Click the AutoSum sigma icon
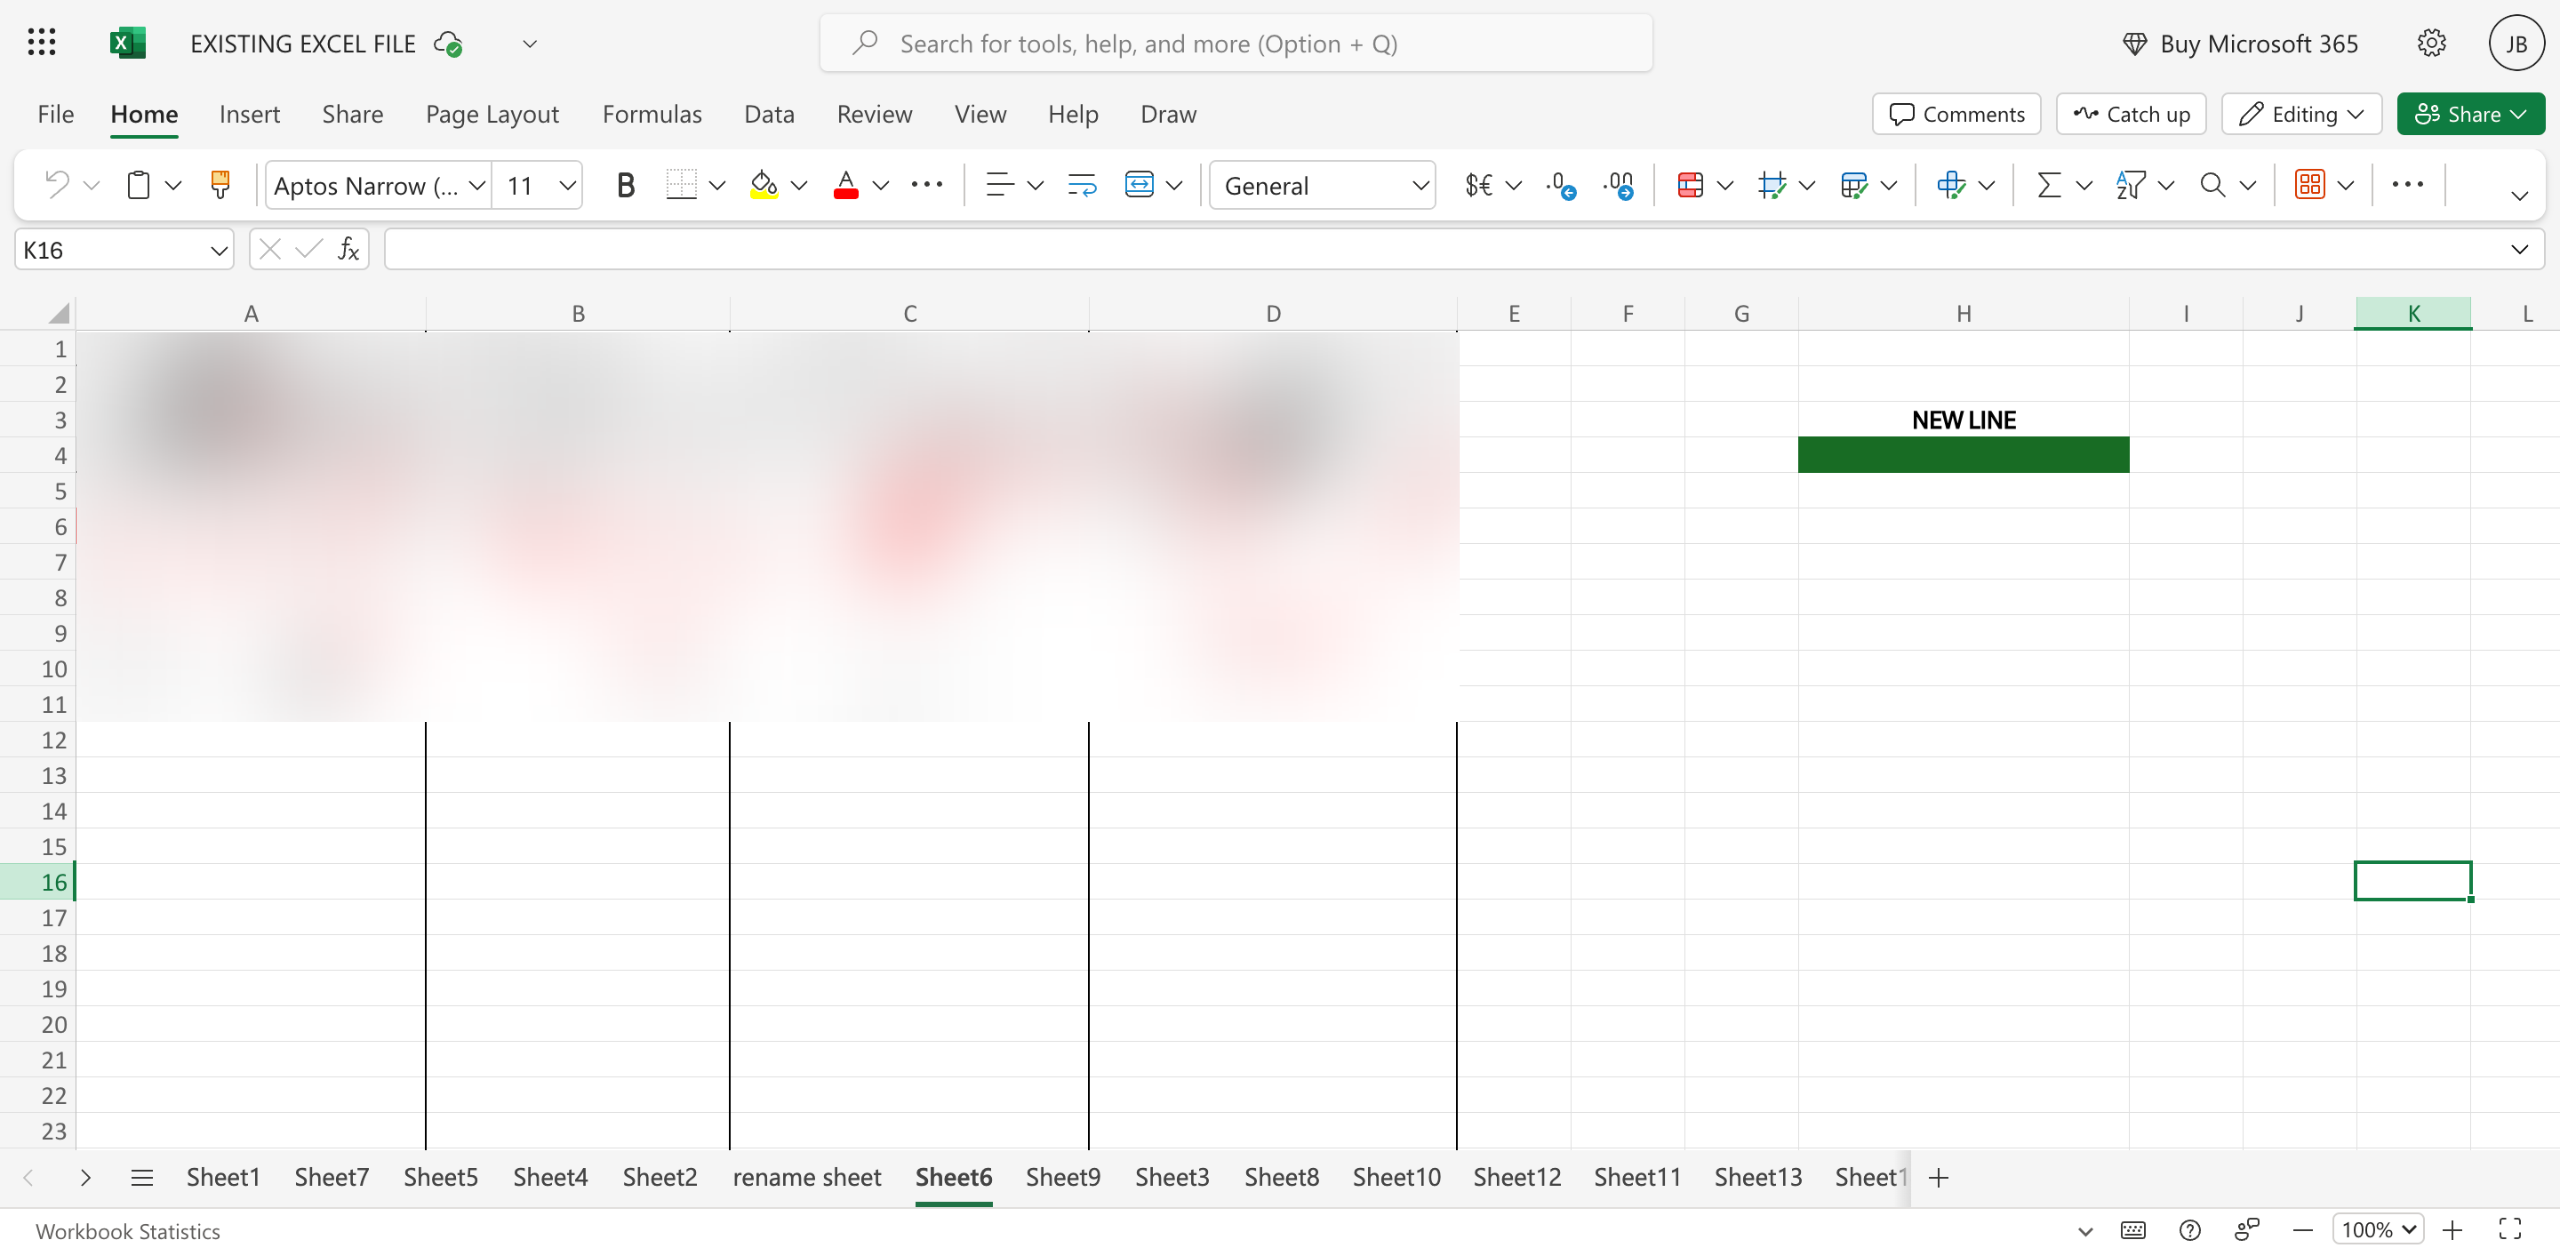The width and height of the screenshot is (2560, 1248). click(x=2049, y=185)
